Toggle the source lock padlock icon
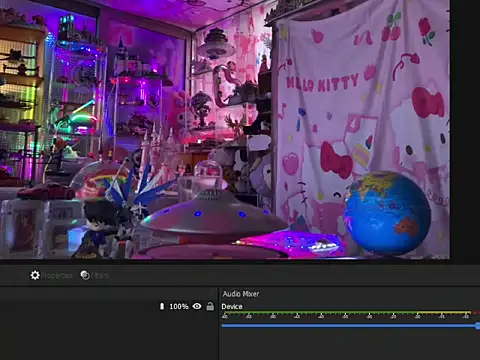The width and height of the screenshot is (480, 360). point(210,306)
